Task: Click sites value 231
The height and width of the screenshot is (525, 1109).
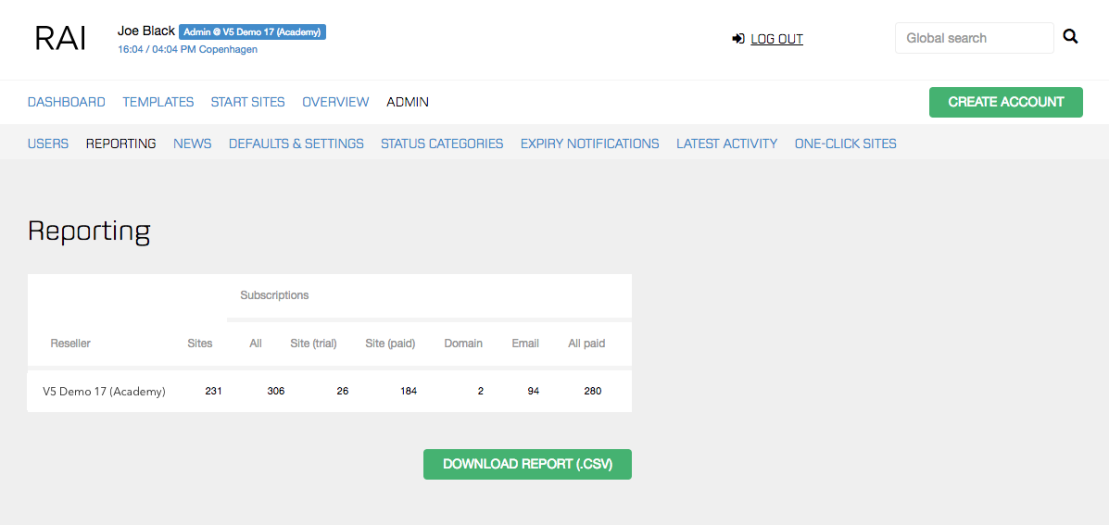Action: click(x=214, y=391)
